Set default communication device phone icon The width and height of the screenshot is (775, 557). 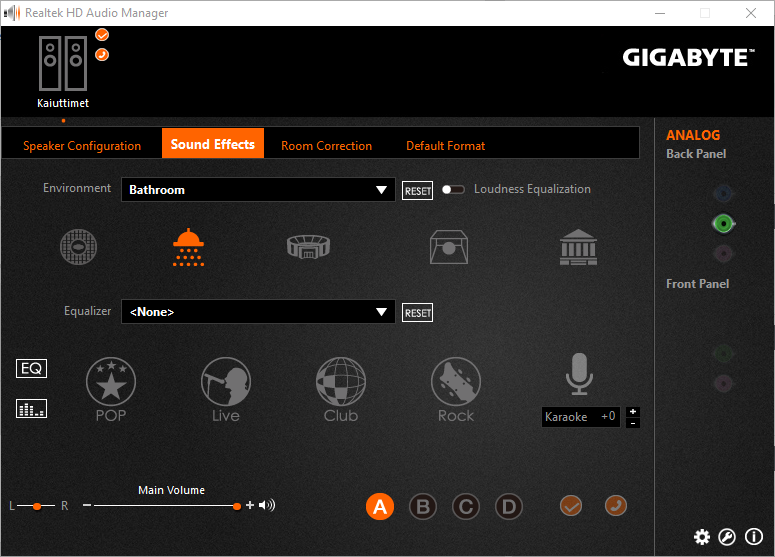(616, 506)
